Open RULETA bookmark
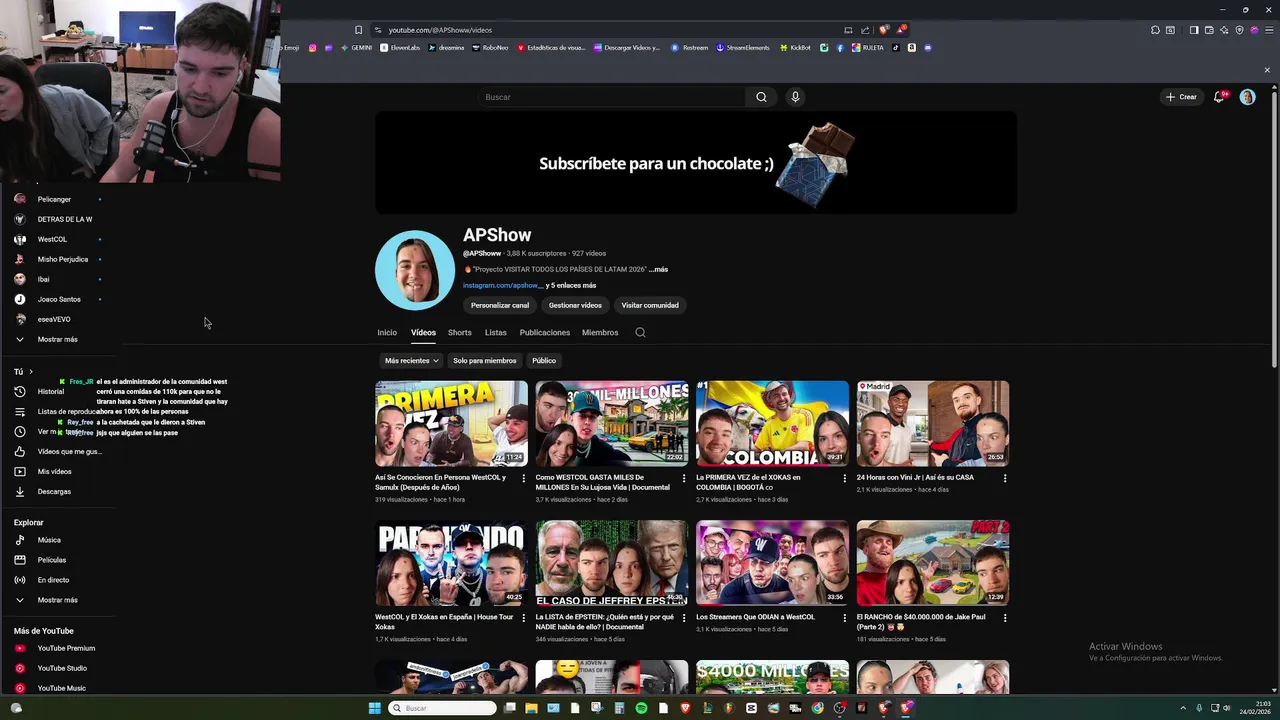Image resolution: width=1280 pixels, height=720 pixels. [x=868, y=48]
